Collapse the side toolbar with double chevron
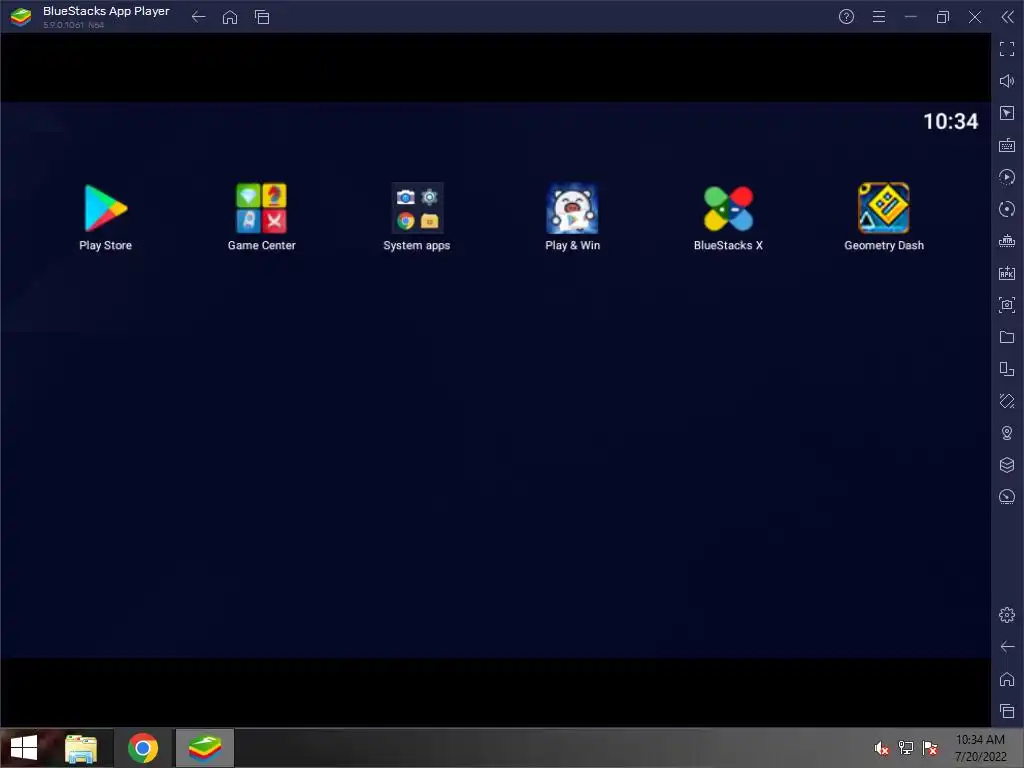Viewport: 1024px width, 768px height. tap(1008, 17)
